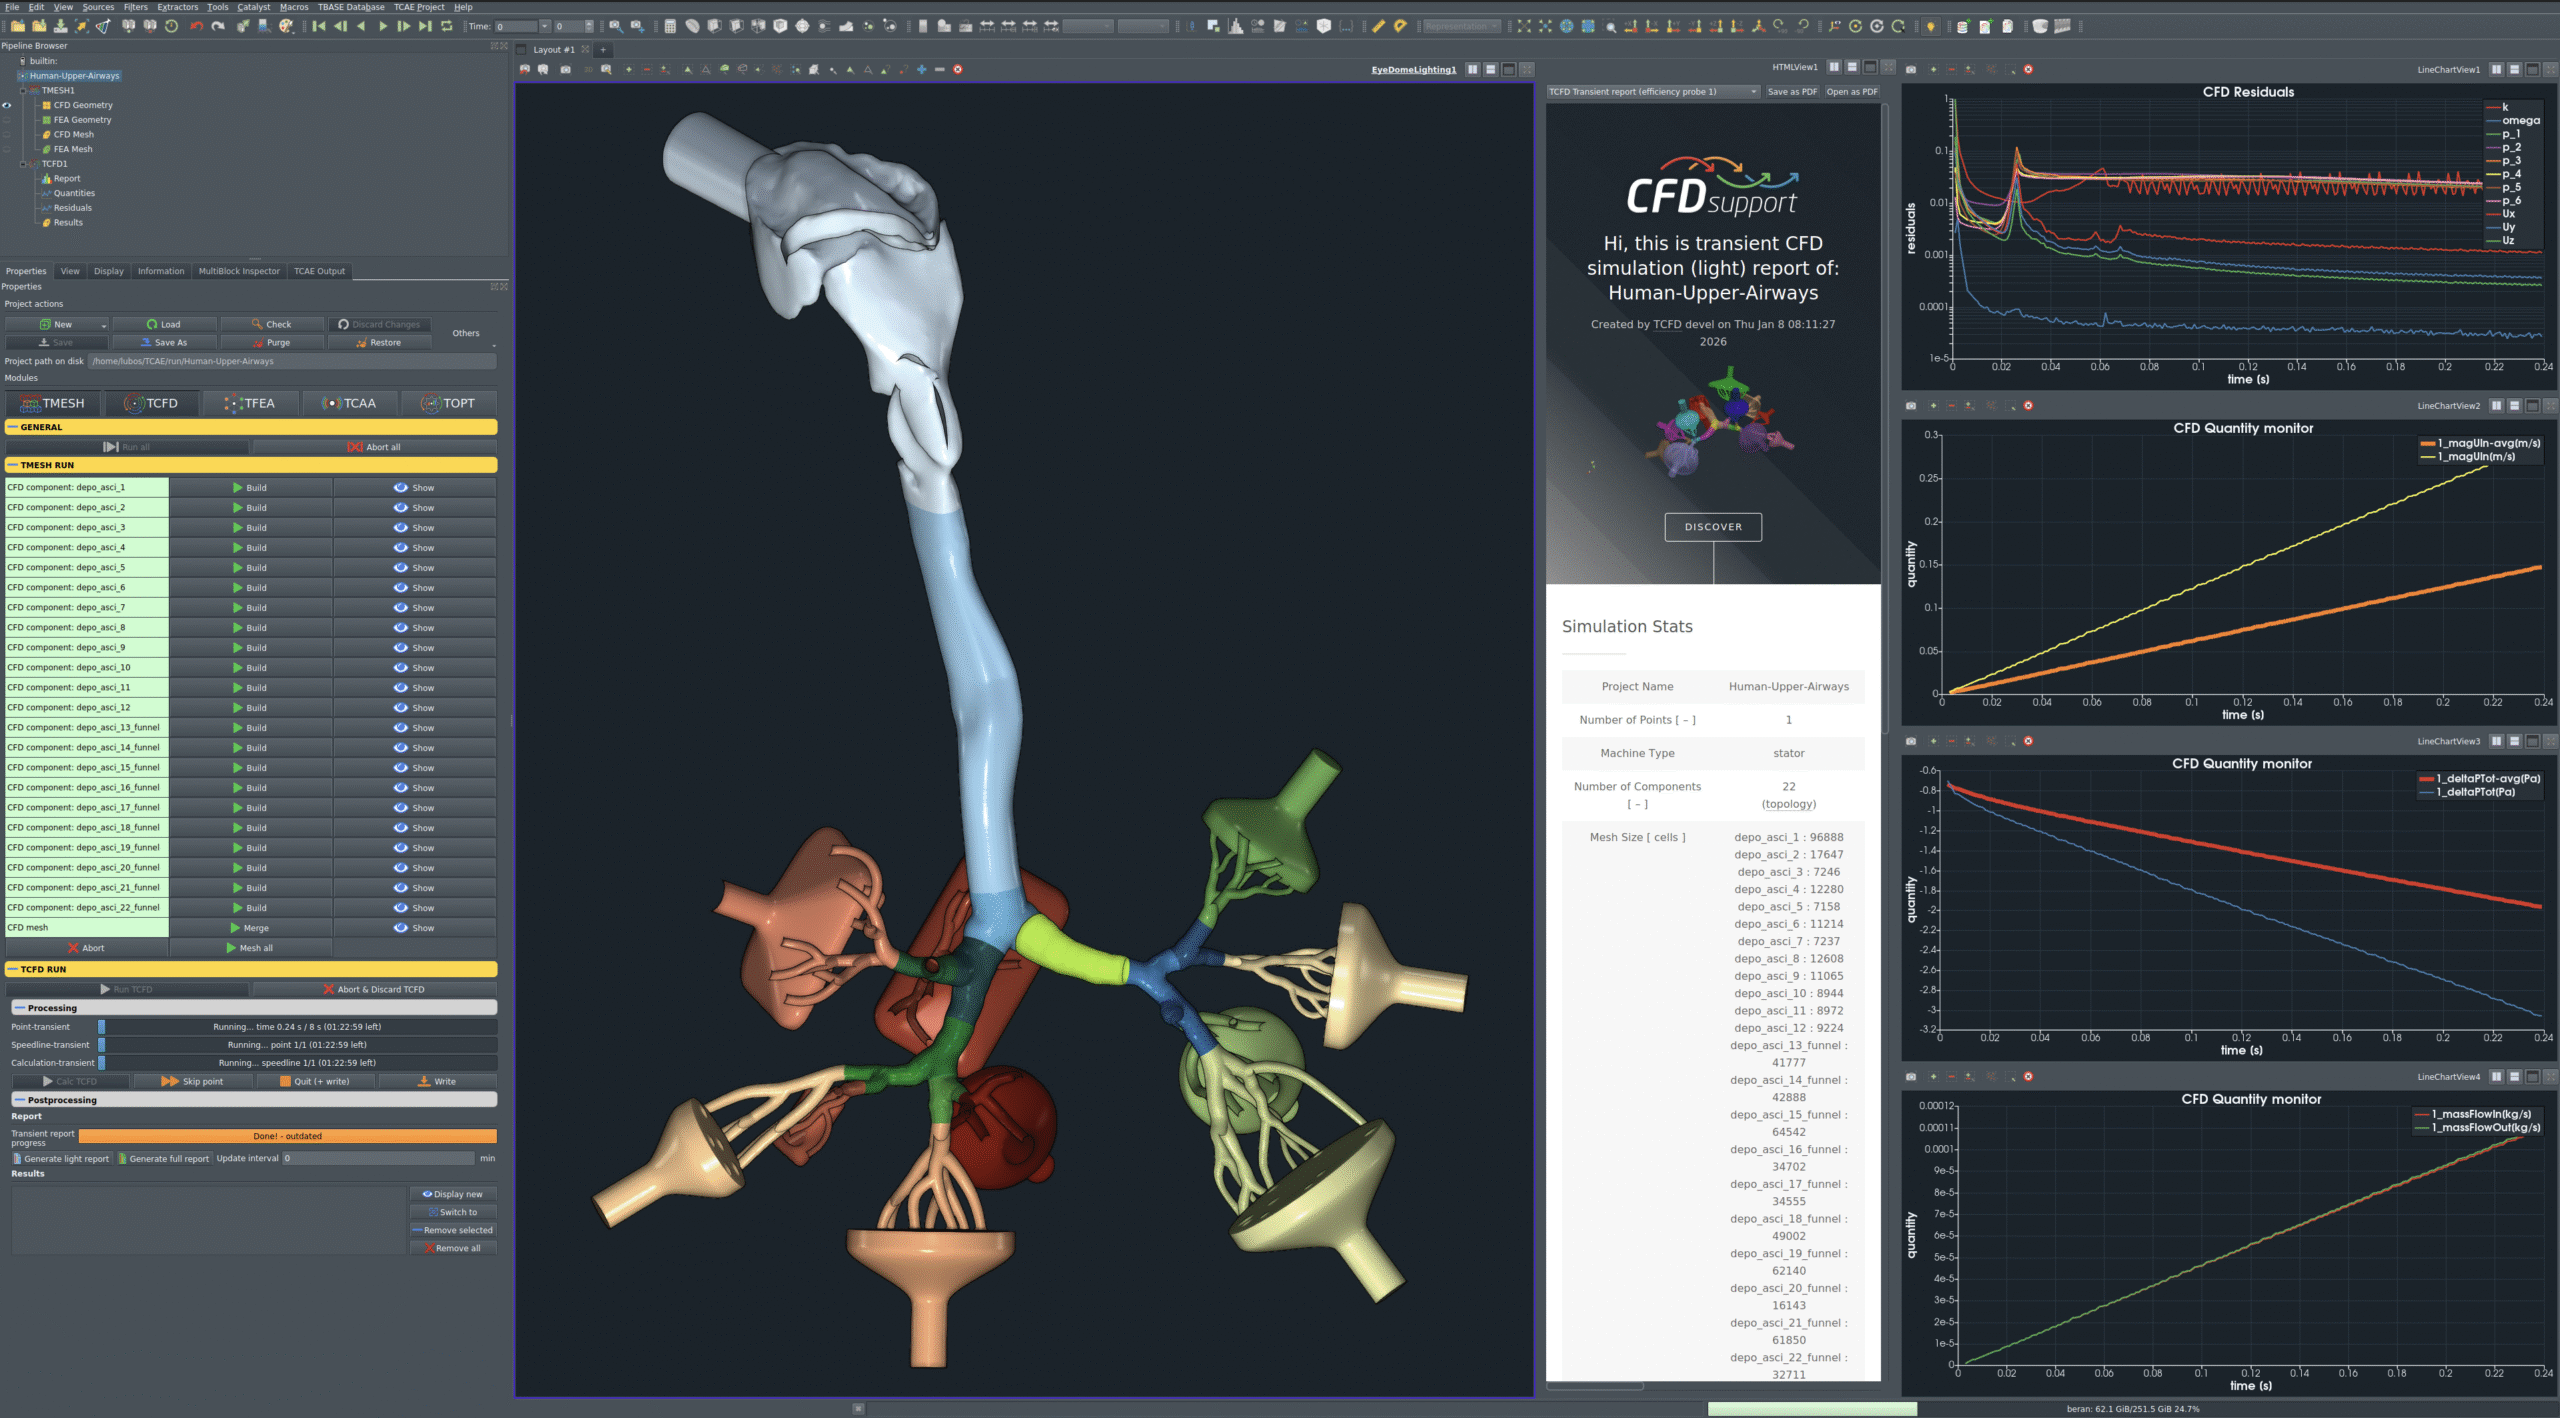The width and height of the screenshot is (2560, 1418).
Task: Open the TFEA module
Action: (249, 403)
